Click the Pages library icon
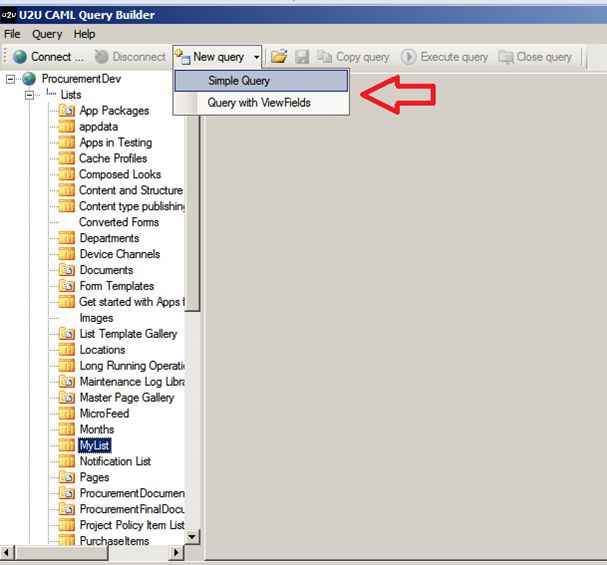This screenshot has width=607, height=565. point(67,477)
